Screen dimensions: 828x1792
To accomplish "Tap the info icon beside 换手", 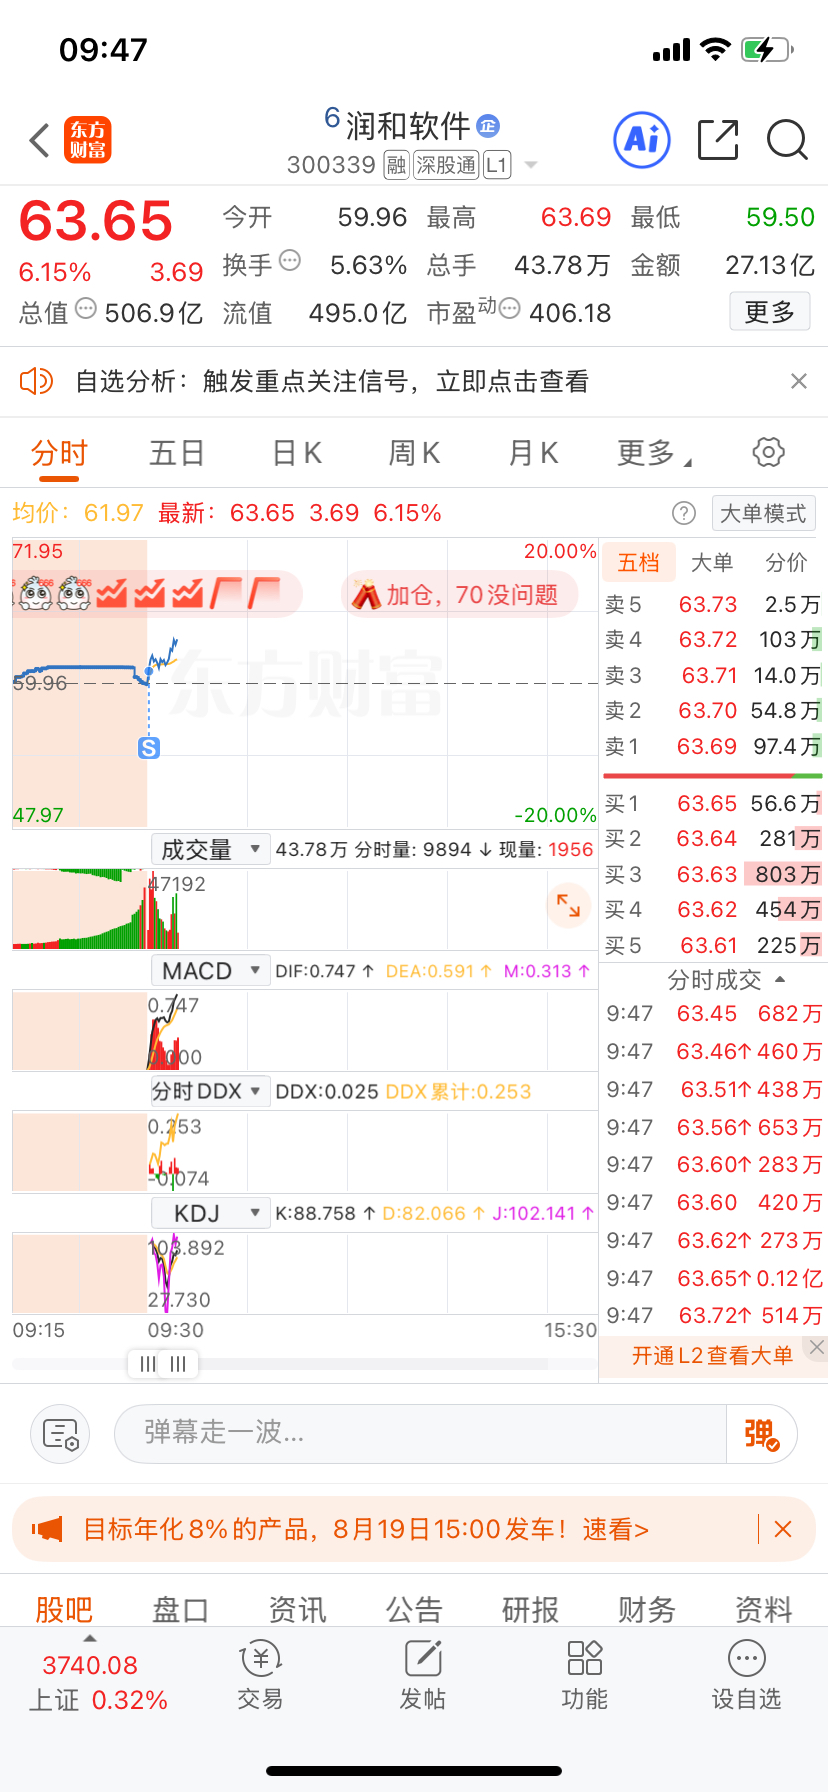I will tap(290, 261).
